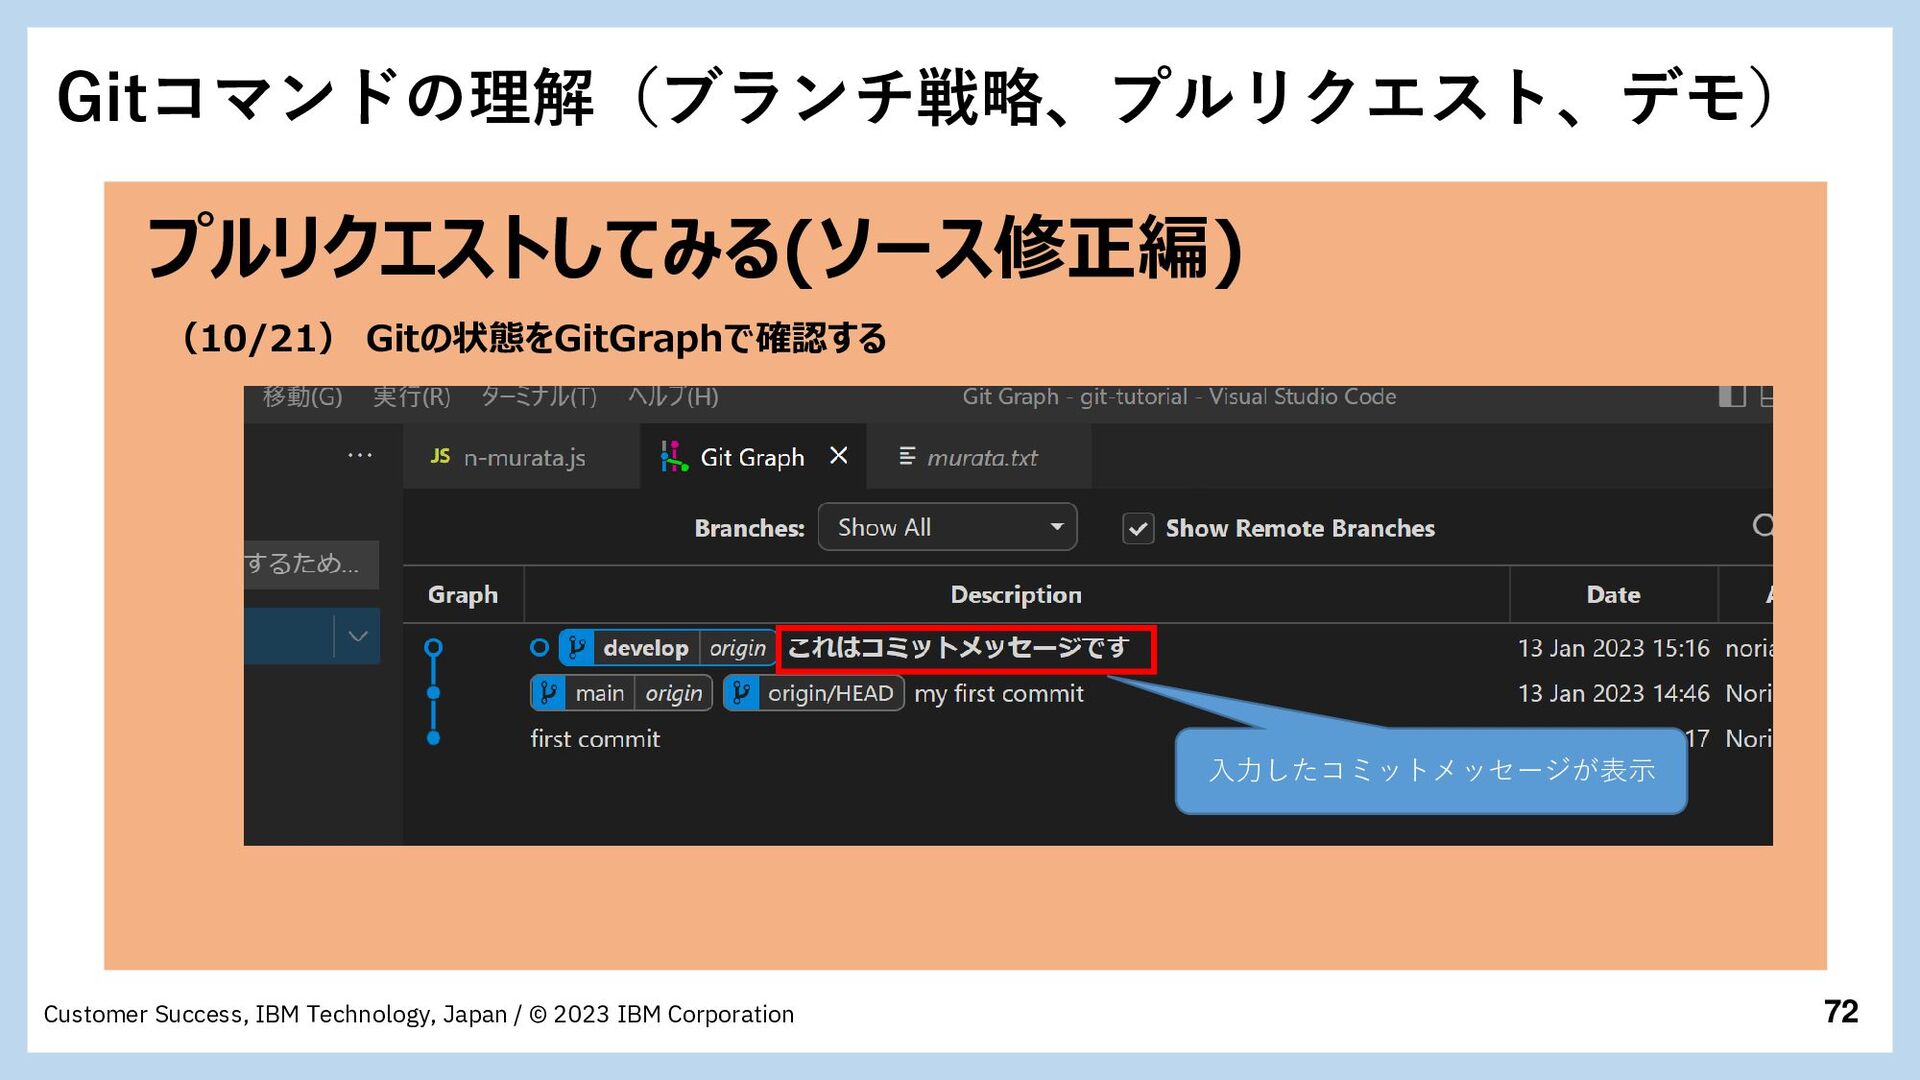Expand the sidebar chevron dropdown button
Viewport: 1920px width, 1080px height.
tap(357, 636)
